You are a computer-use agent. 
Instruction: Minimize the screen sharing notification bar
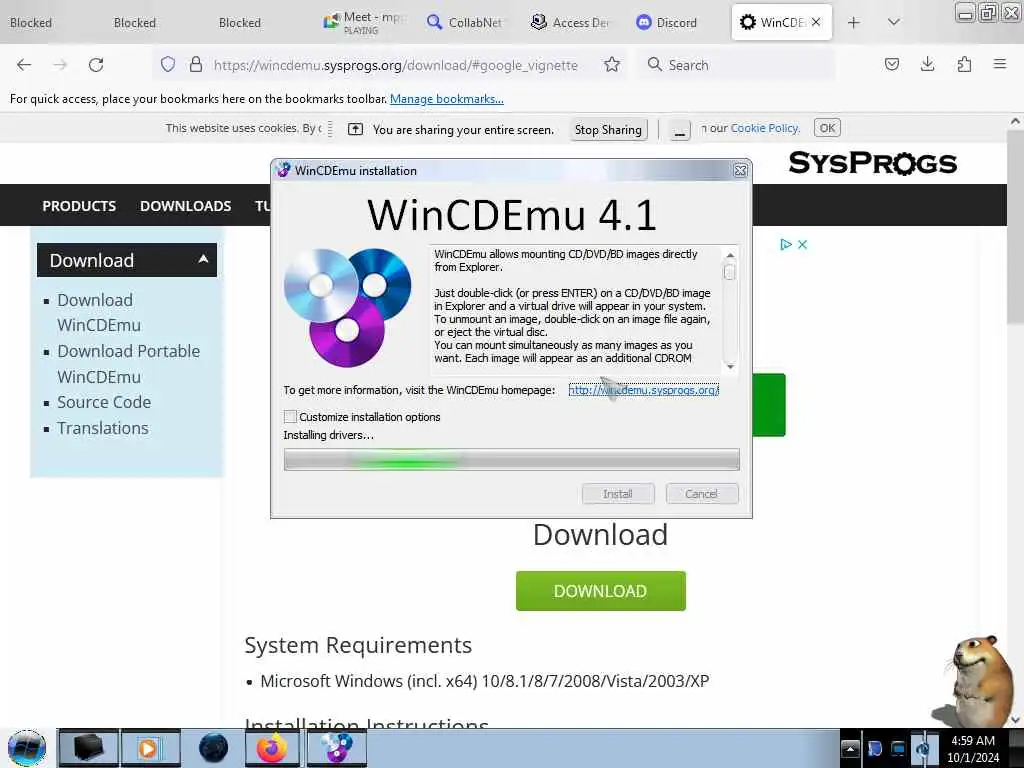[x=680, y=130]
